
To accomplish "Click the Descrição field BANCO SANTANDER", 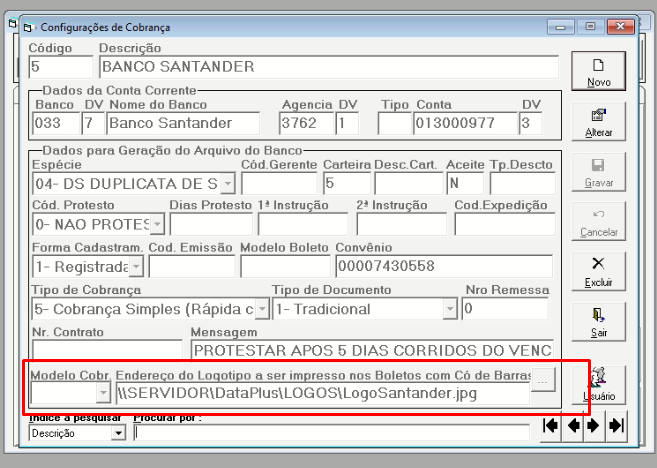I will 329,67.
